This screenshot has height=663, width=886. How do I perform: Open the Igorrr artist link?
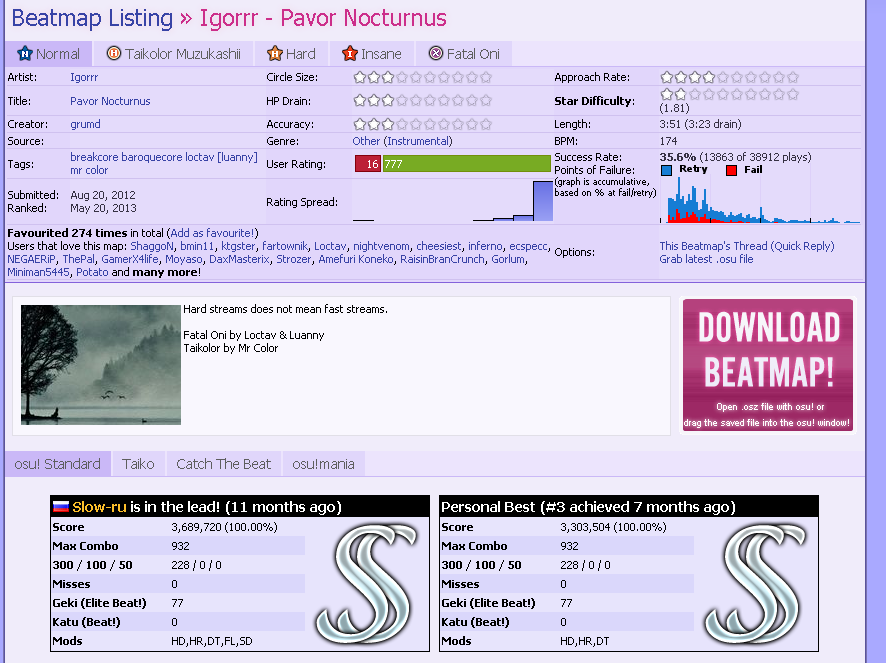coord(84,77)
